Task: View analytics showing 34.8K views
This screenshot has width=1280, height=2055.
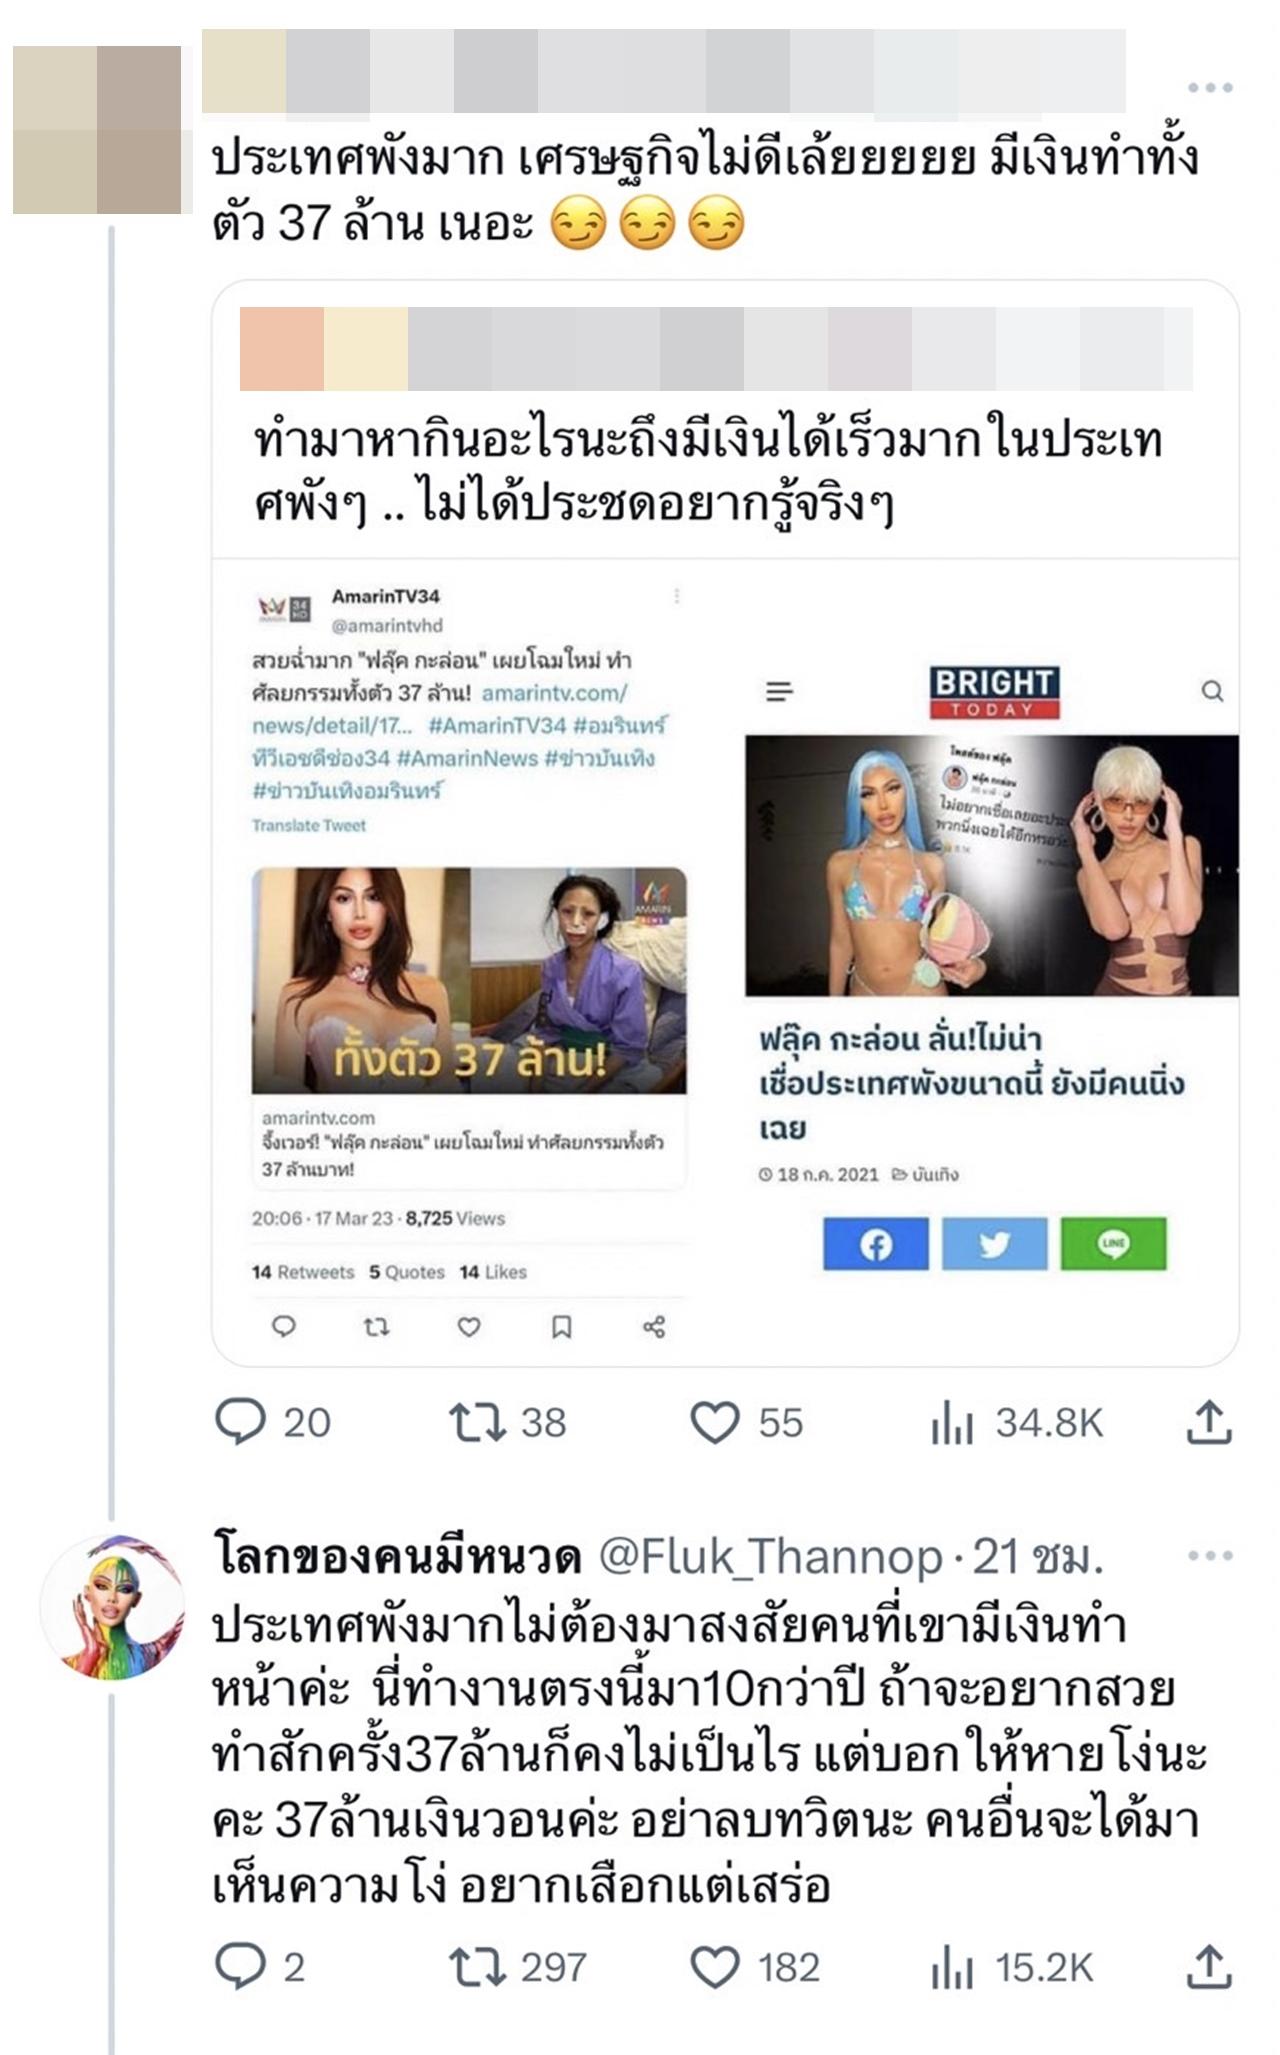Action: click(x=1017, y=1422)
